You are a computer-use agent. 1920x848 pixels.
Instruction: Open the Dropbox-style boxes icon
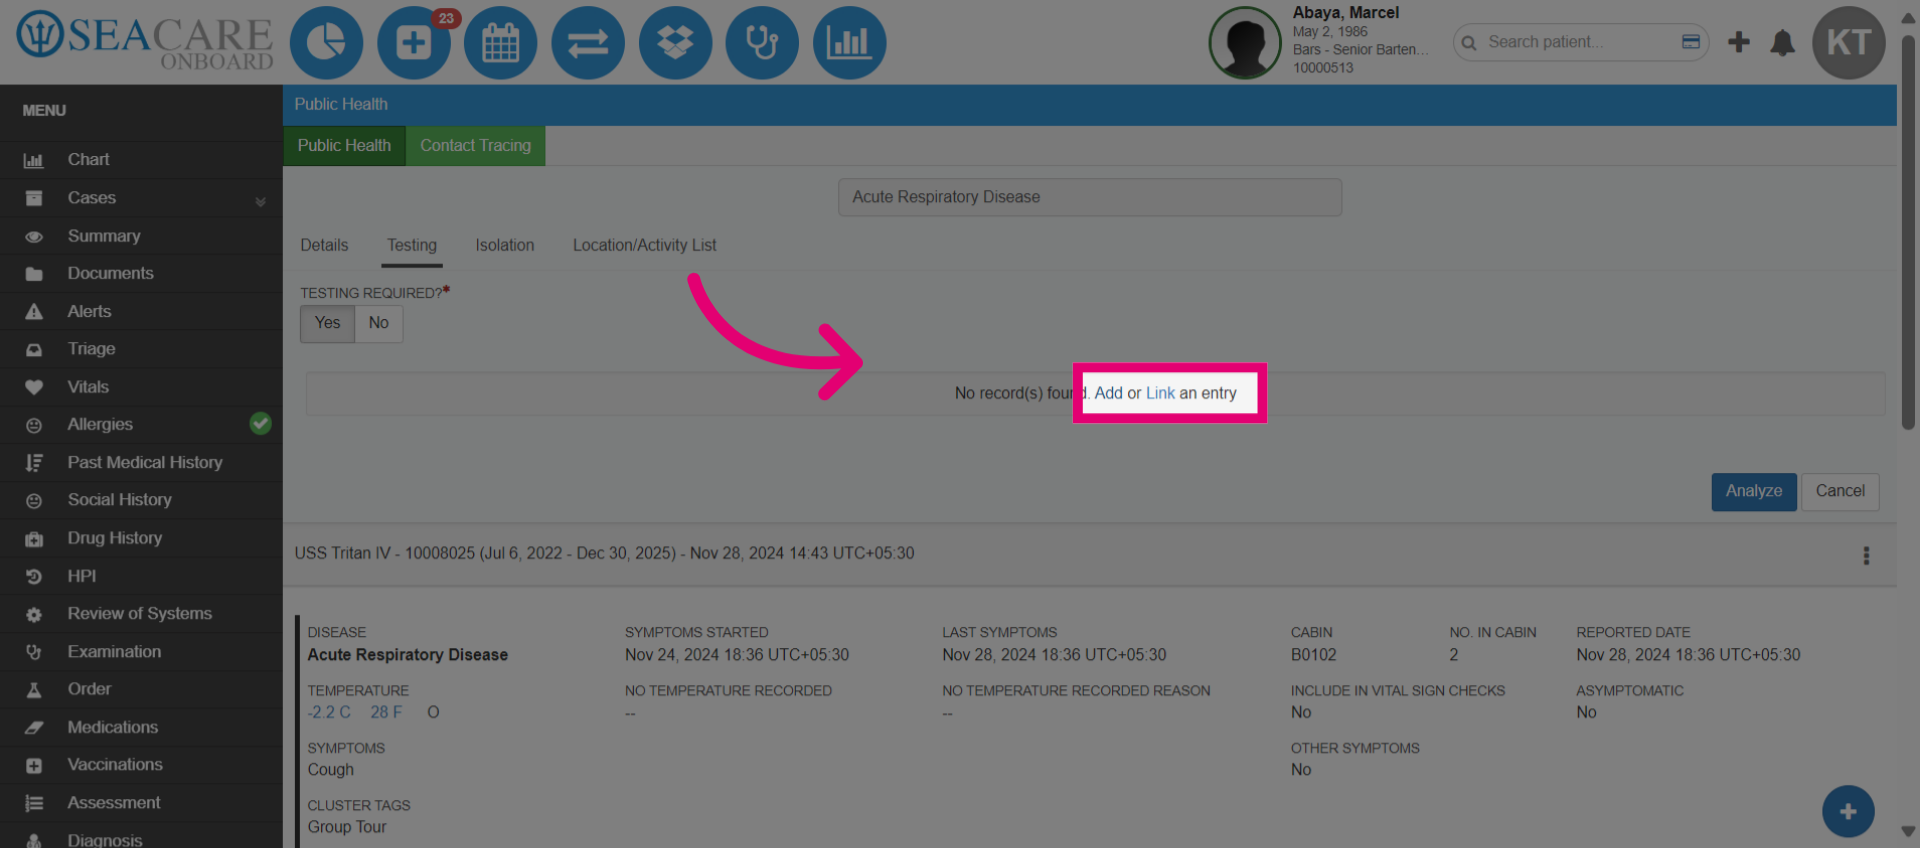pyautogui.click(x=675, y=43)
